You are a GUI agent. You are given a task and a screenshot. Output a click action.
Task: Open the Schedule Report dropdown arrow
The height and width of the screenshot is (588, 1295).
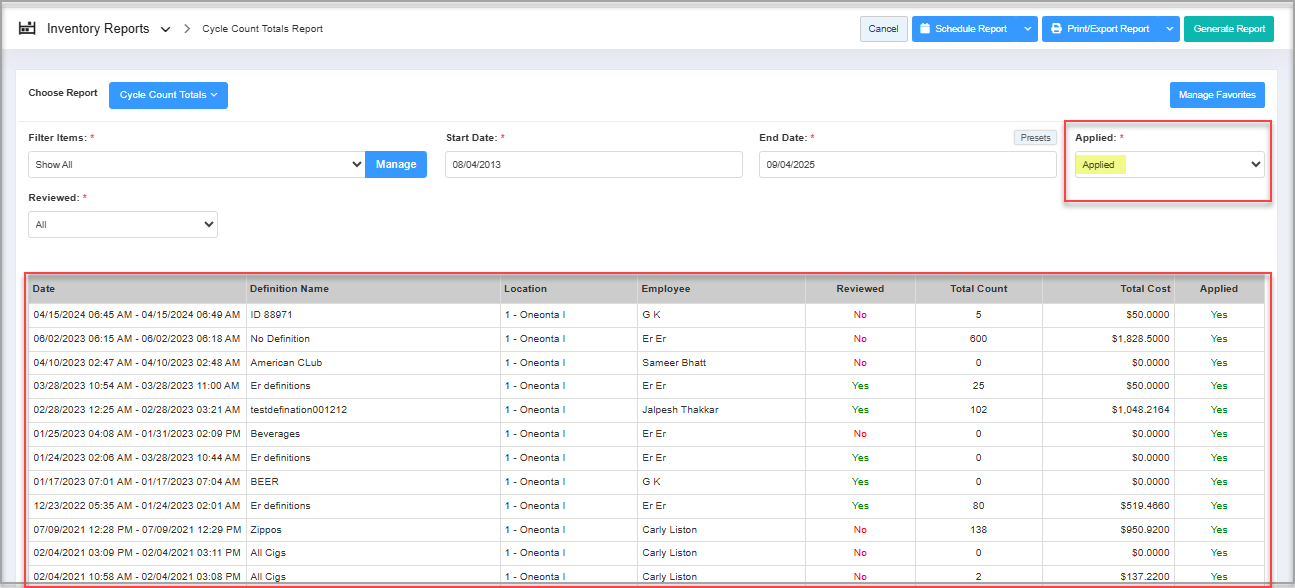click(x=1028, y=29)
